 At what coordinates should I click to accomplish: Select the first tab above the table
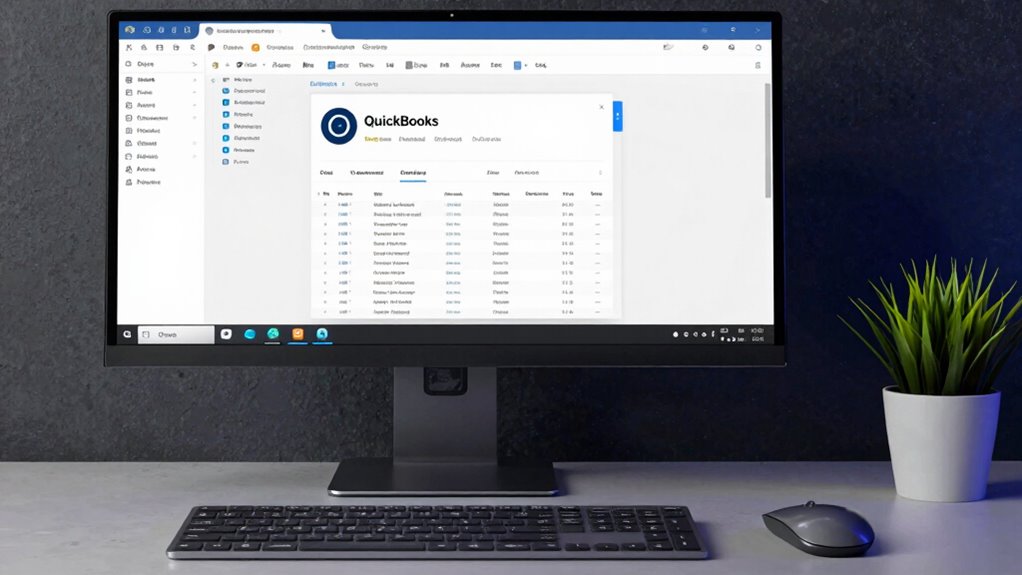(326, 173)
